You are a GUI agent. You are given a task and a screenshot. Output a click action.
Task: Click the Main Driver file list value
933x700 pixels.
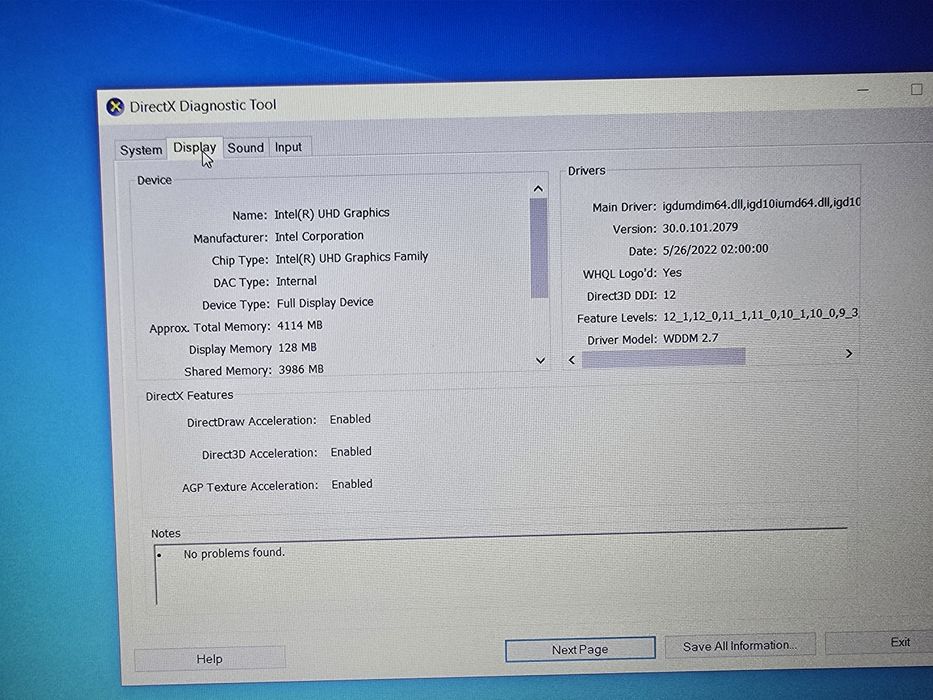(761, 204)
